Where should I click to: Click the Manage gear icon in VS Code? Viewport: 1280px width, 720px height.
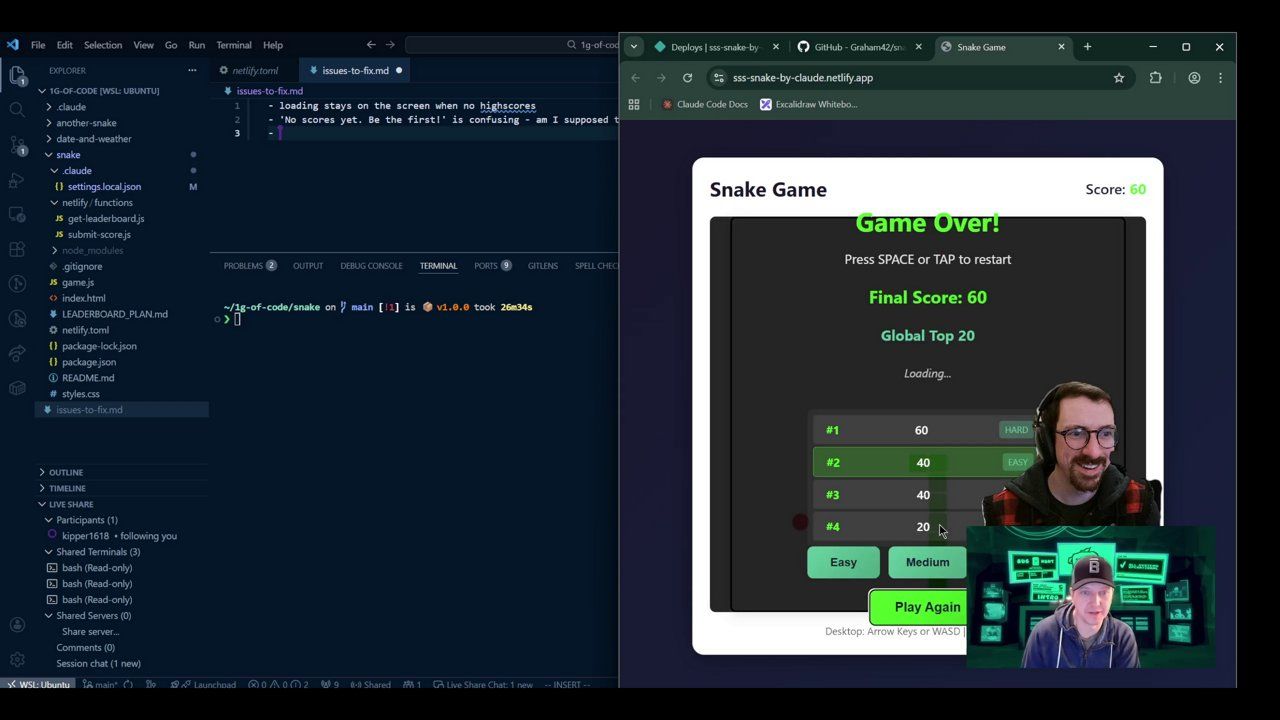[x=17, y=660]
